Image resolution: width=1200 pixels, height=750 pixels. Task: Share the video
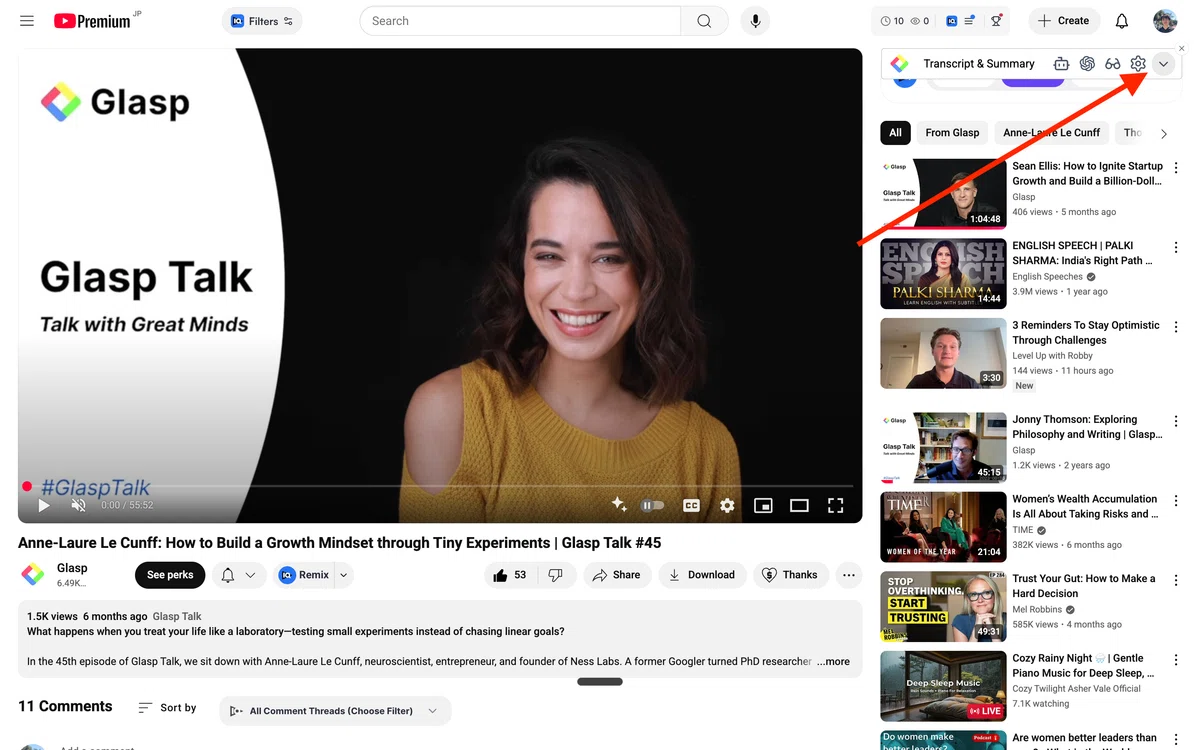(x=616, y=575)
